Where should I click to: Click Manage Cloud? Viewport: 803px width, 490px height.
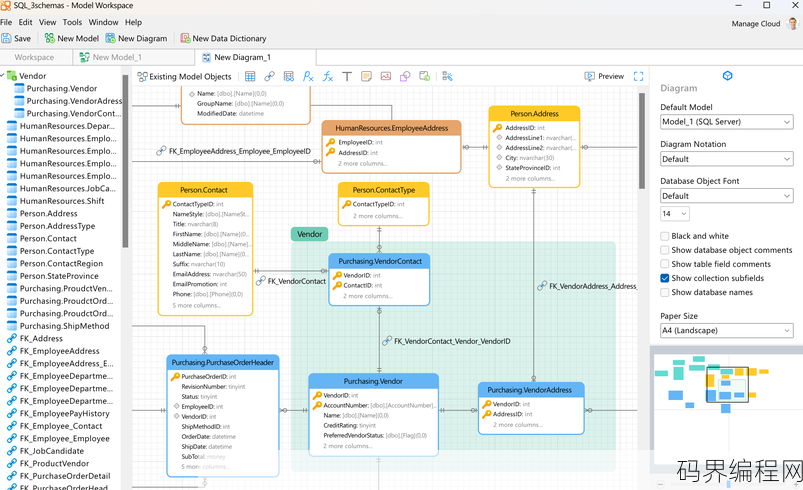coord(755,24)
